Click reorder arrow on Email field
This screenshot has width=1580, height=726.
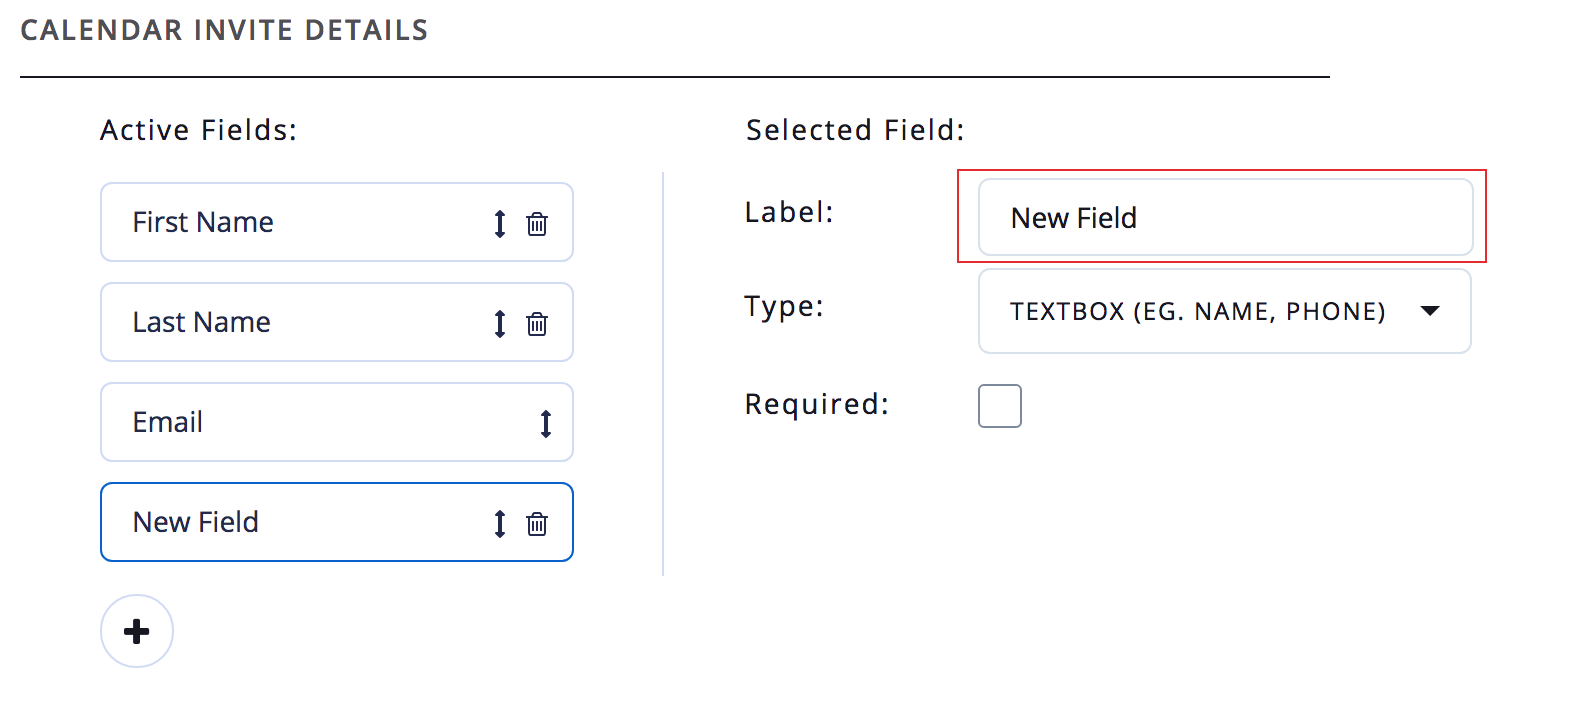tap(546, 424)
